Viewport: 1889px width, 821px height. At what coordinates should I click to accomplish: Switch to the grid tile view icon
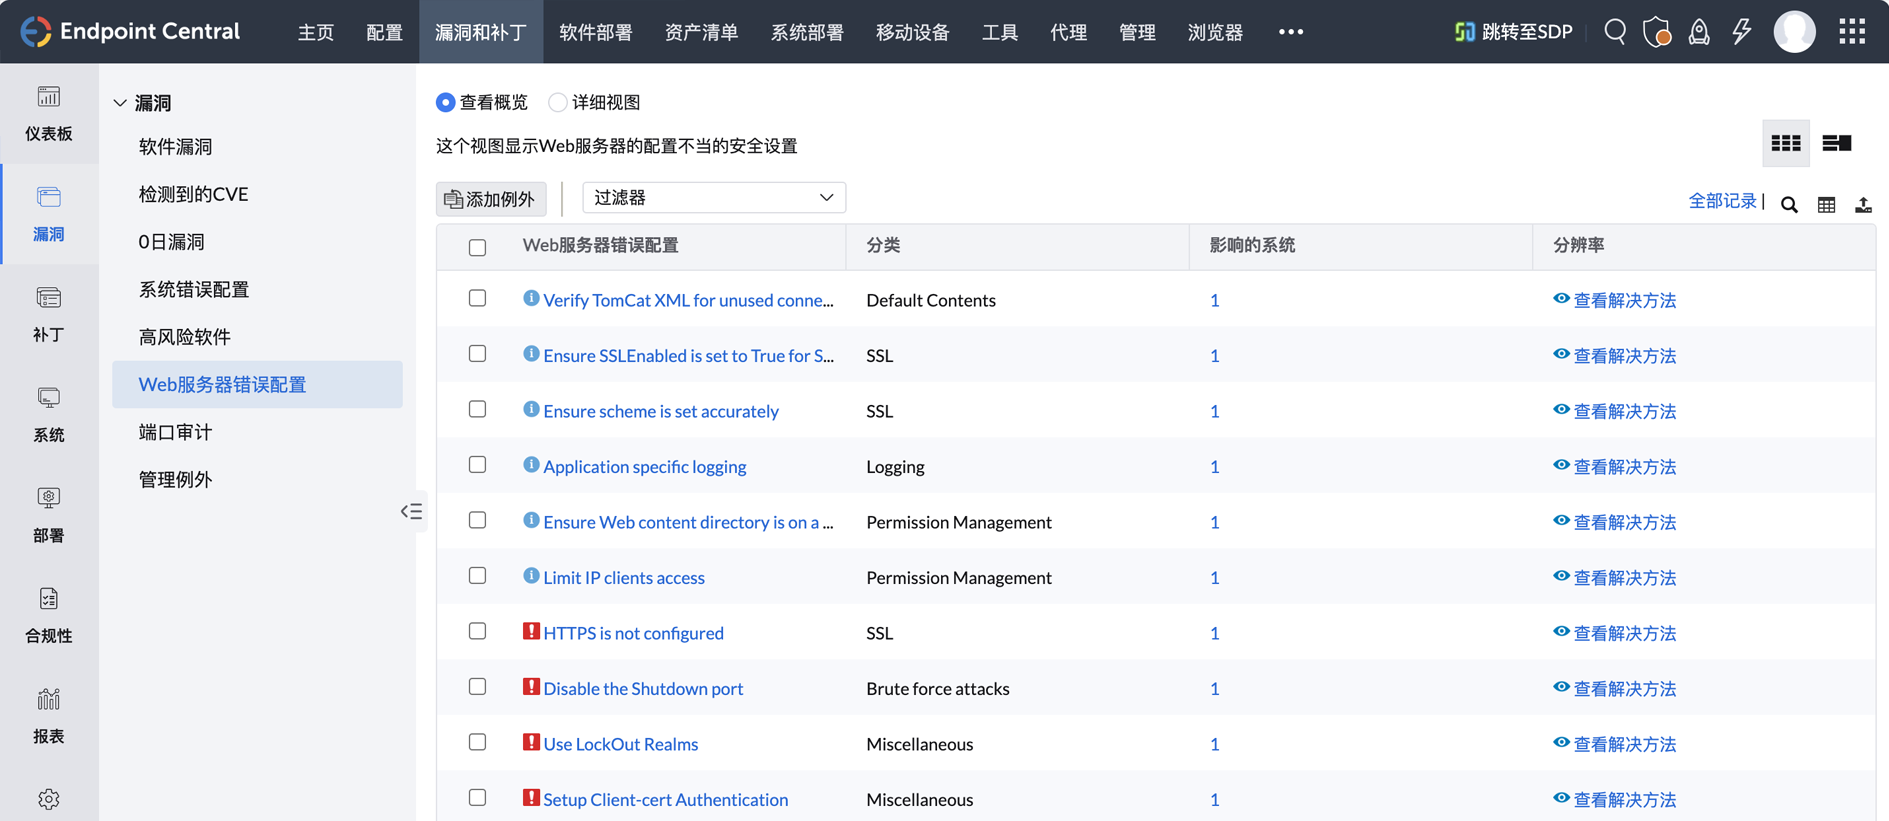pos(1785,144)
